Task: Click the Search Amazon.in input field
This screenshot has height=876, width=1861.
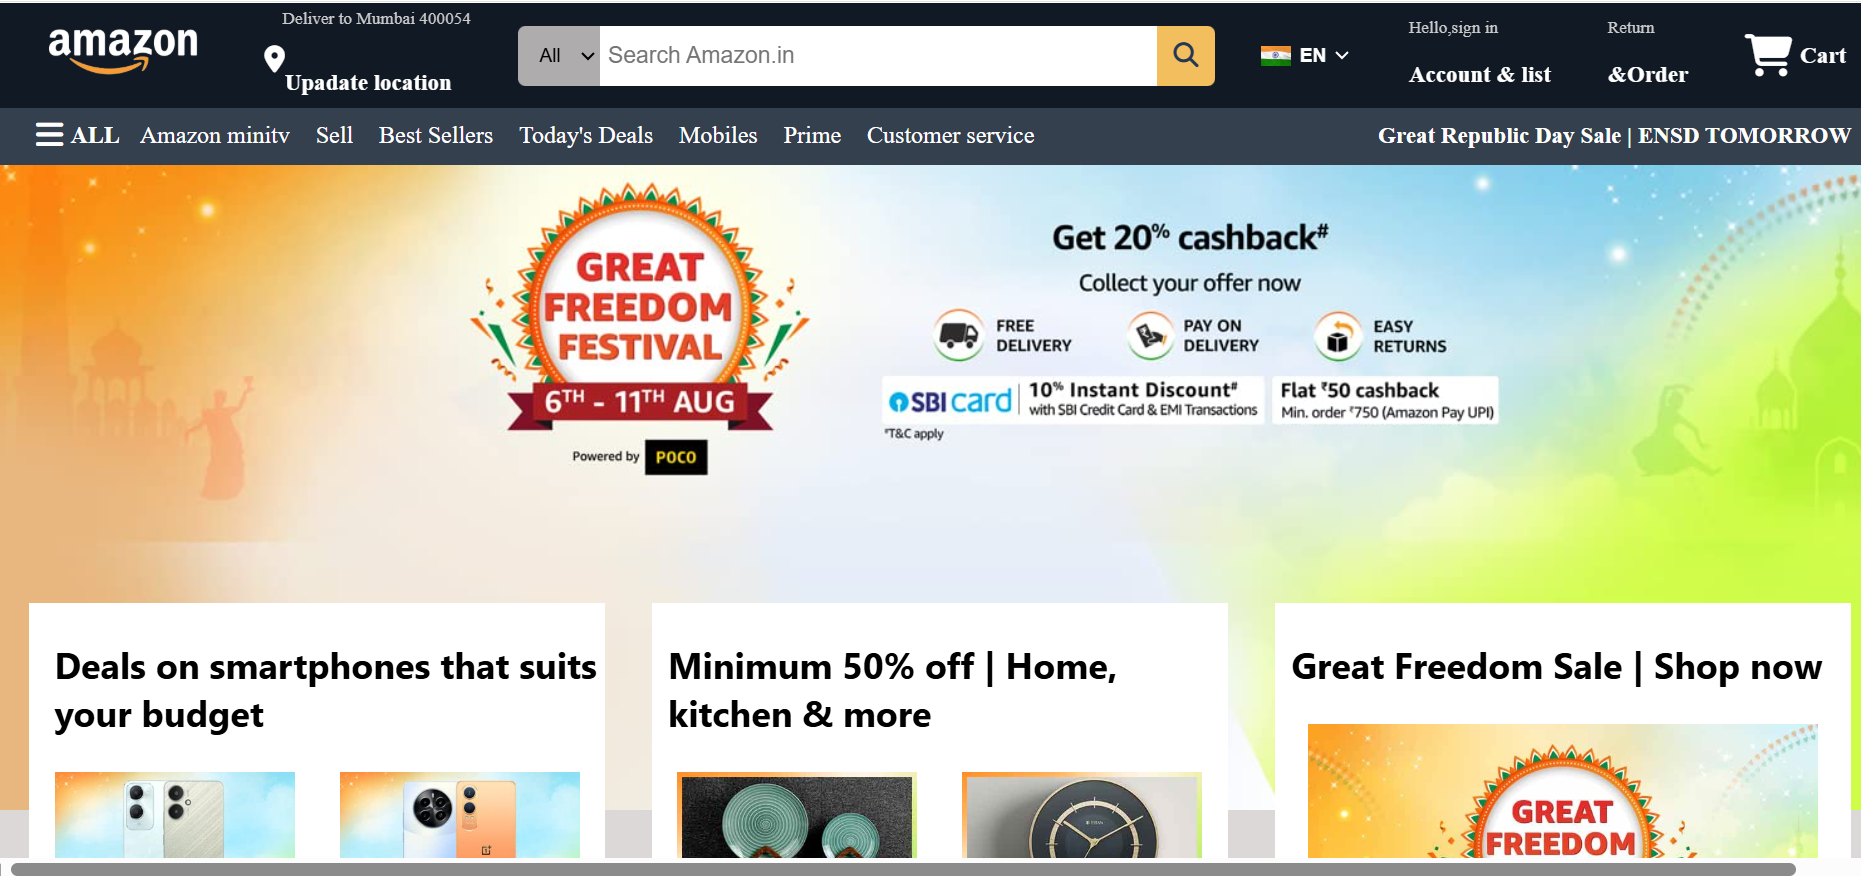Action: pyautogui.click(x=878, y=56)
